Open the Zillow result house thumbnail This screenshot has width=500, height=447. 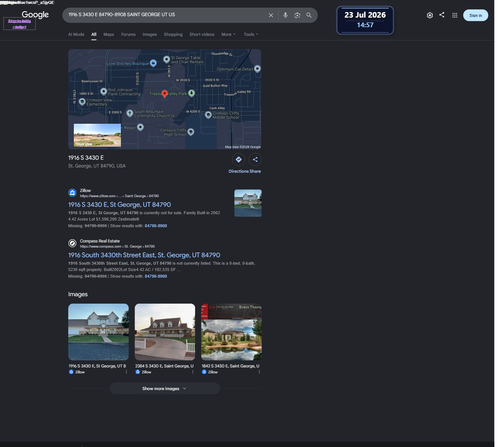pos(248,203)
